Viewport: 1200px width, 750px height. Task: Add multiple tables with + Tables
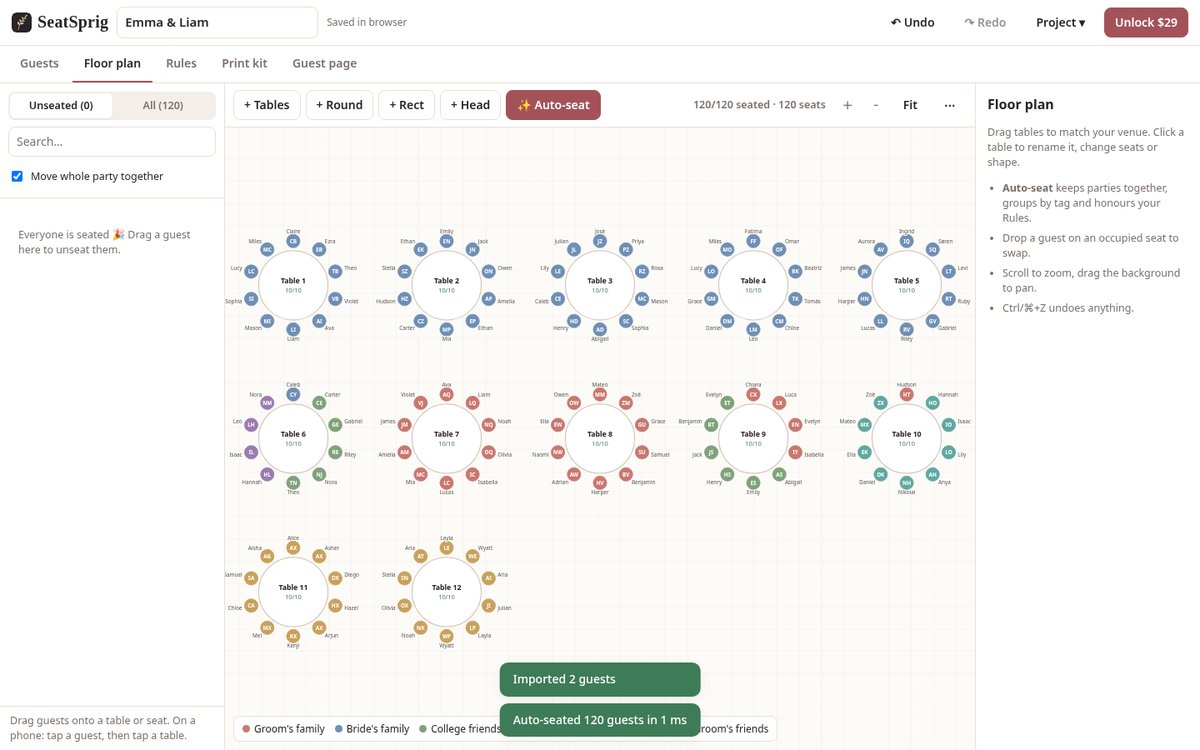pyautogui.click(x=267, y=105)
